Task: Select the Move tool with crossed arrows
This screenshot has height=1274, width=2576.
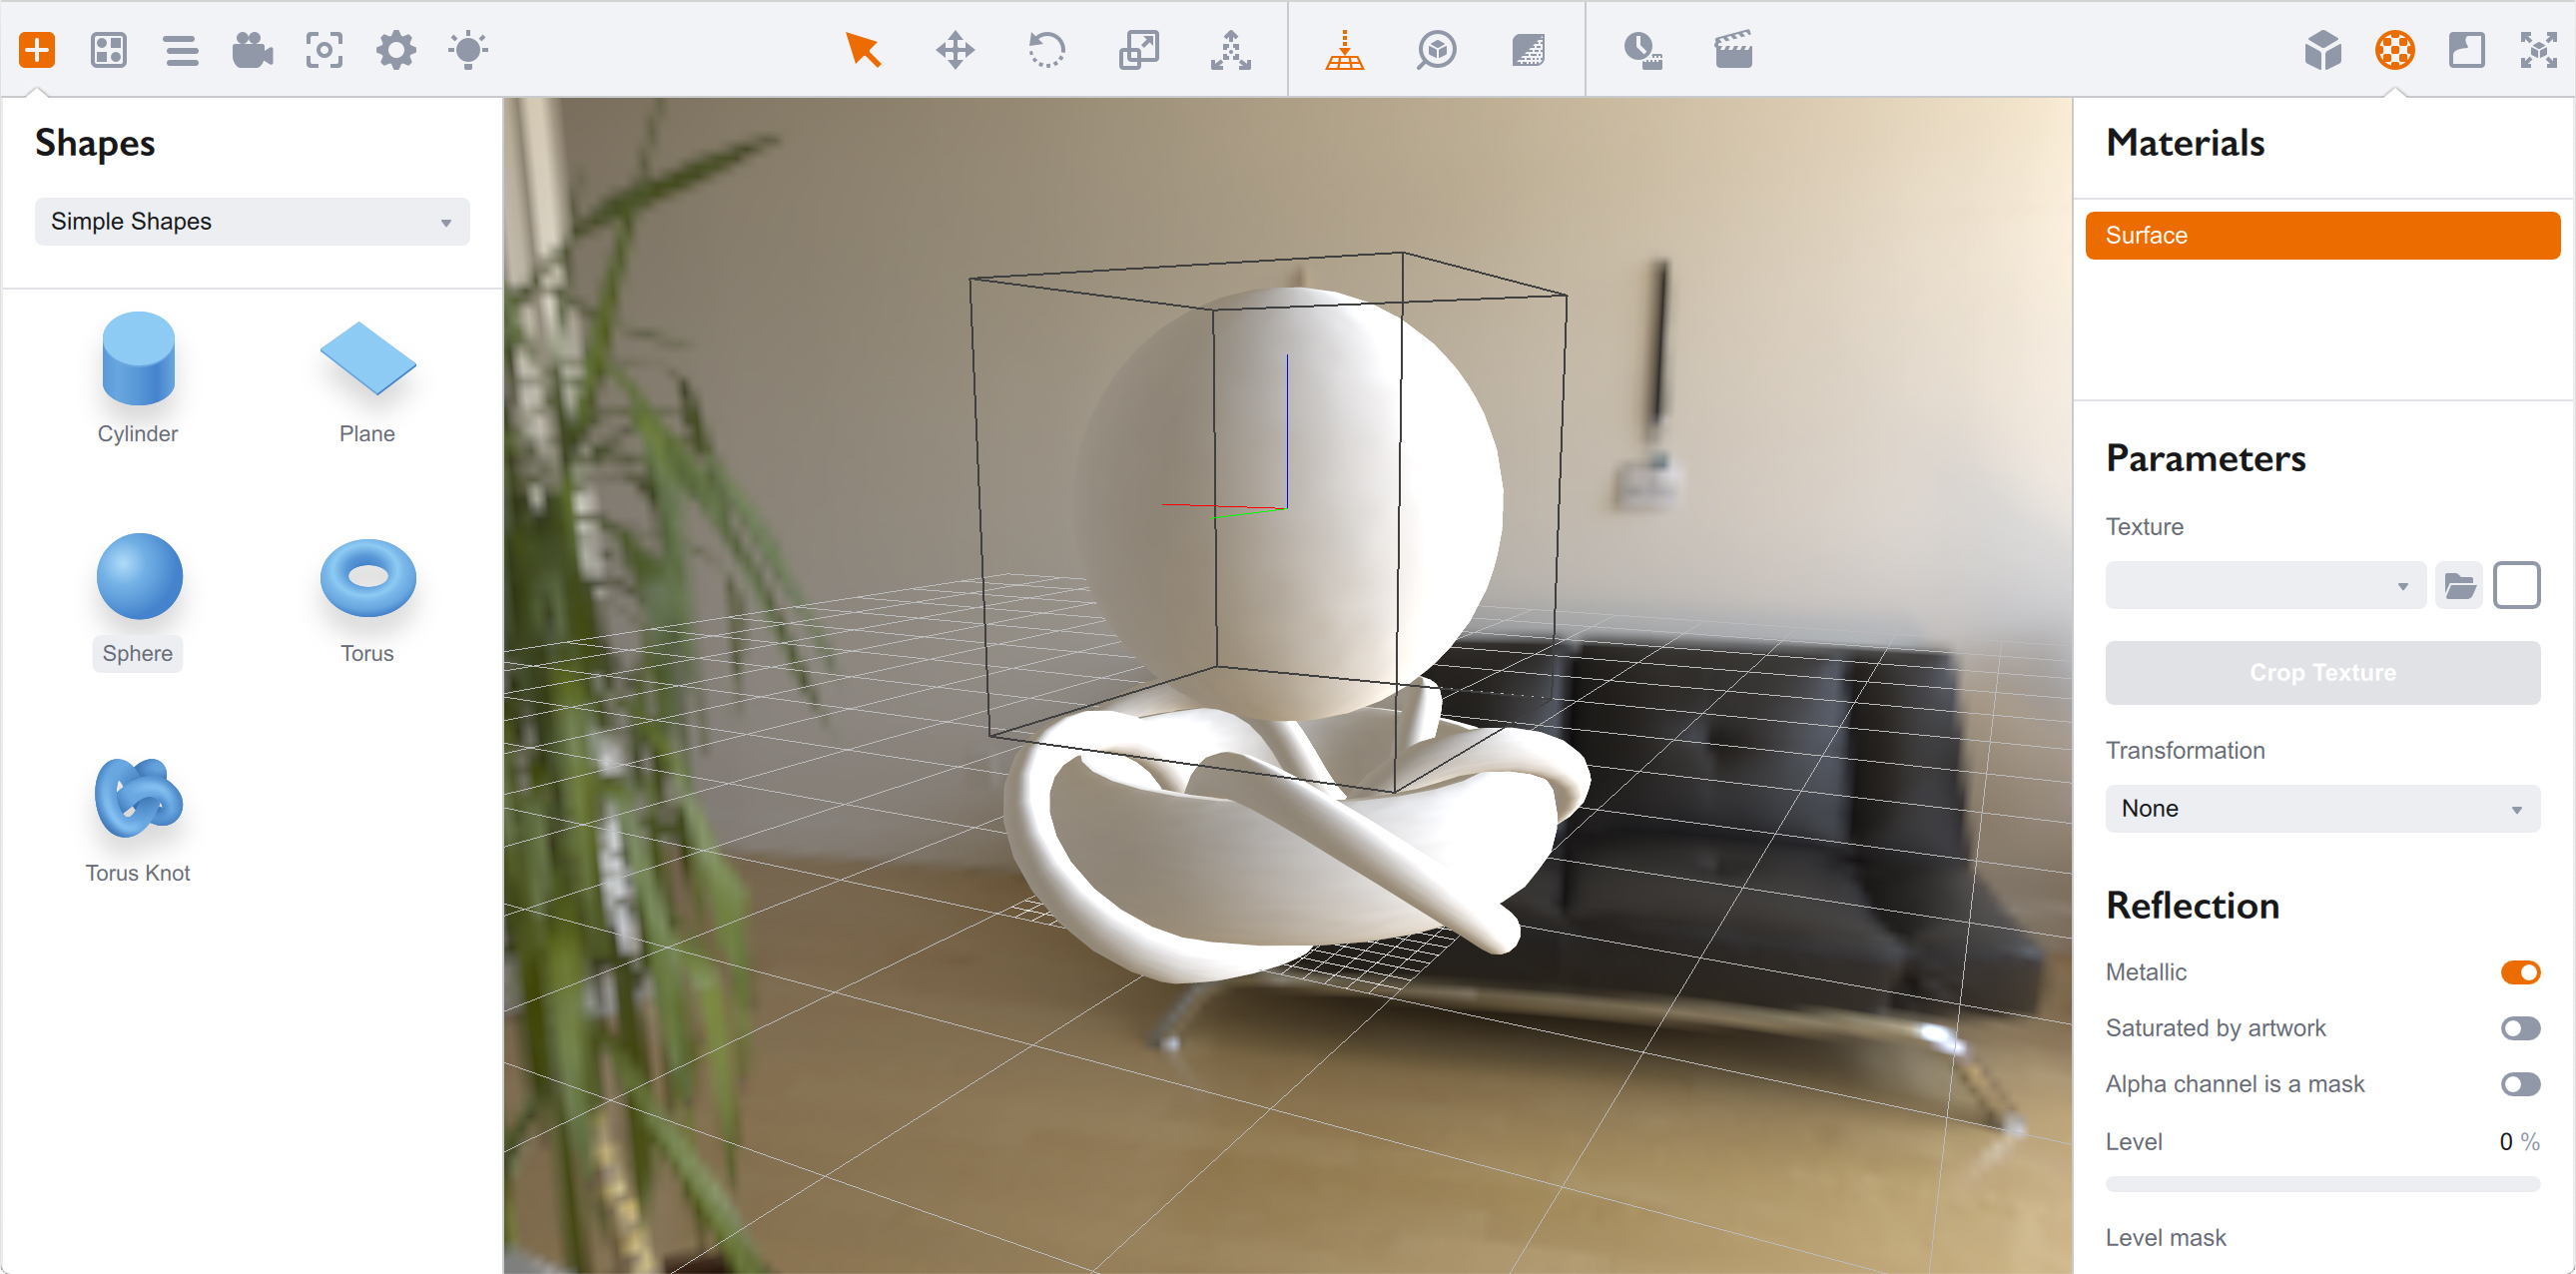Action: click(x=954, y=49)
